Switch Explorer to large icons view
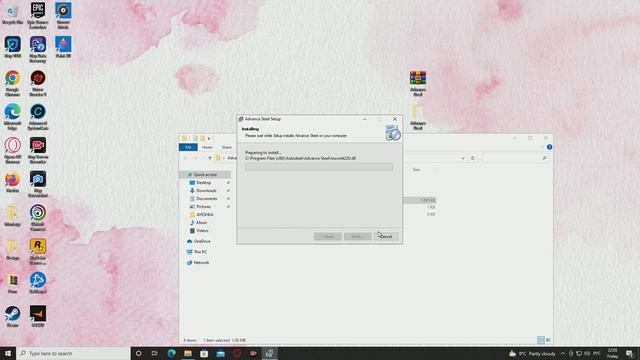The height and width of the screenshot is (360, 640). tap(548, 340)
